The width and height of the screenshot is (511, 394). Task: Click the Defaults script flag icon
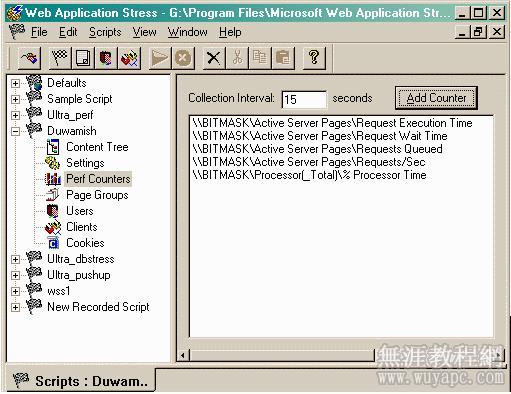click(34, 83)
